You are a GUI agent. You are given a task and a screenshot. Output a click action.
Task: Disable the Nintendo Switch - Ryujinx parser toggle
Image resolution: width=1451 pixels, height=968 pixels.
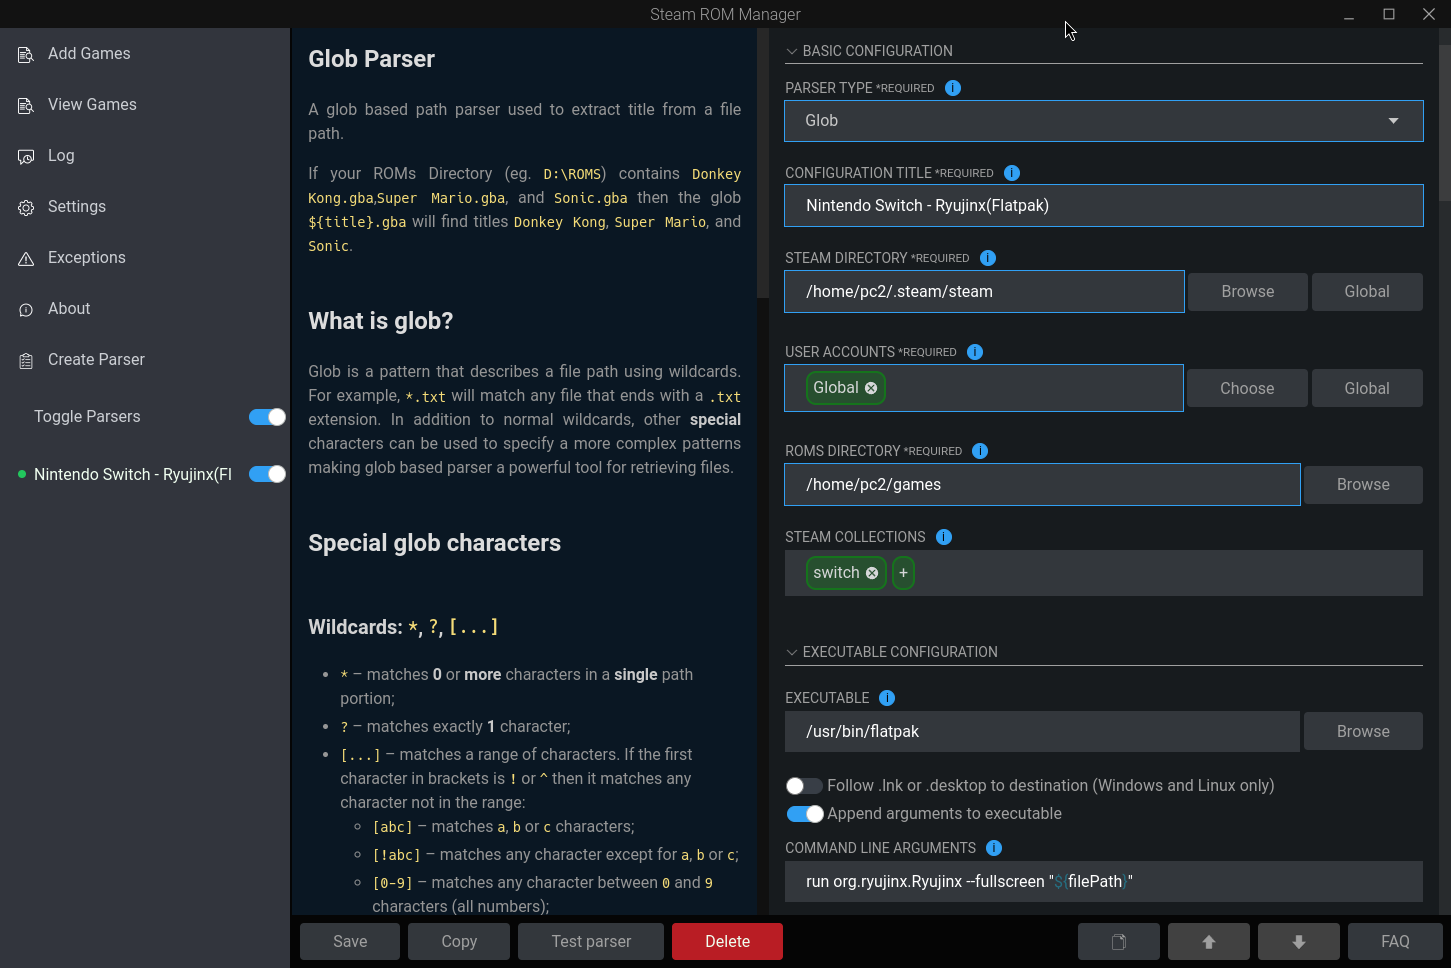[266, 474]
